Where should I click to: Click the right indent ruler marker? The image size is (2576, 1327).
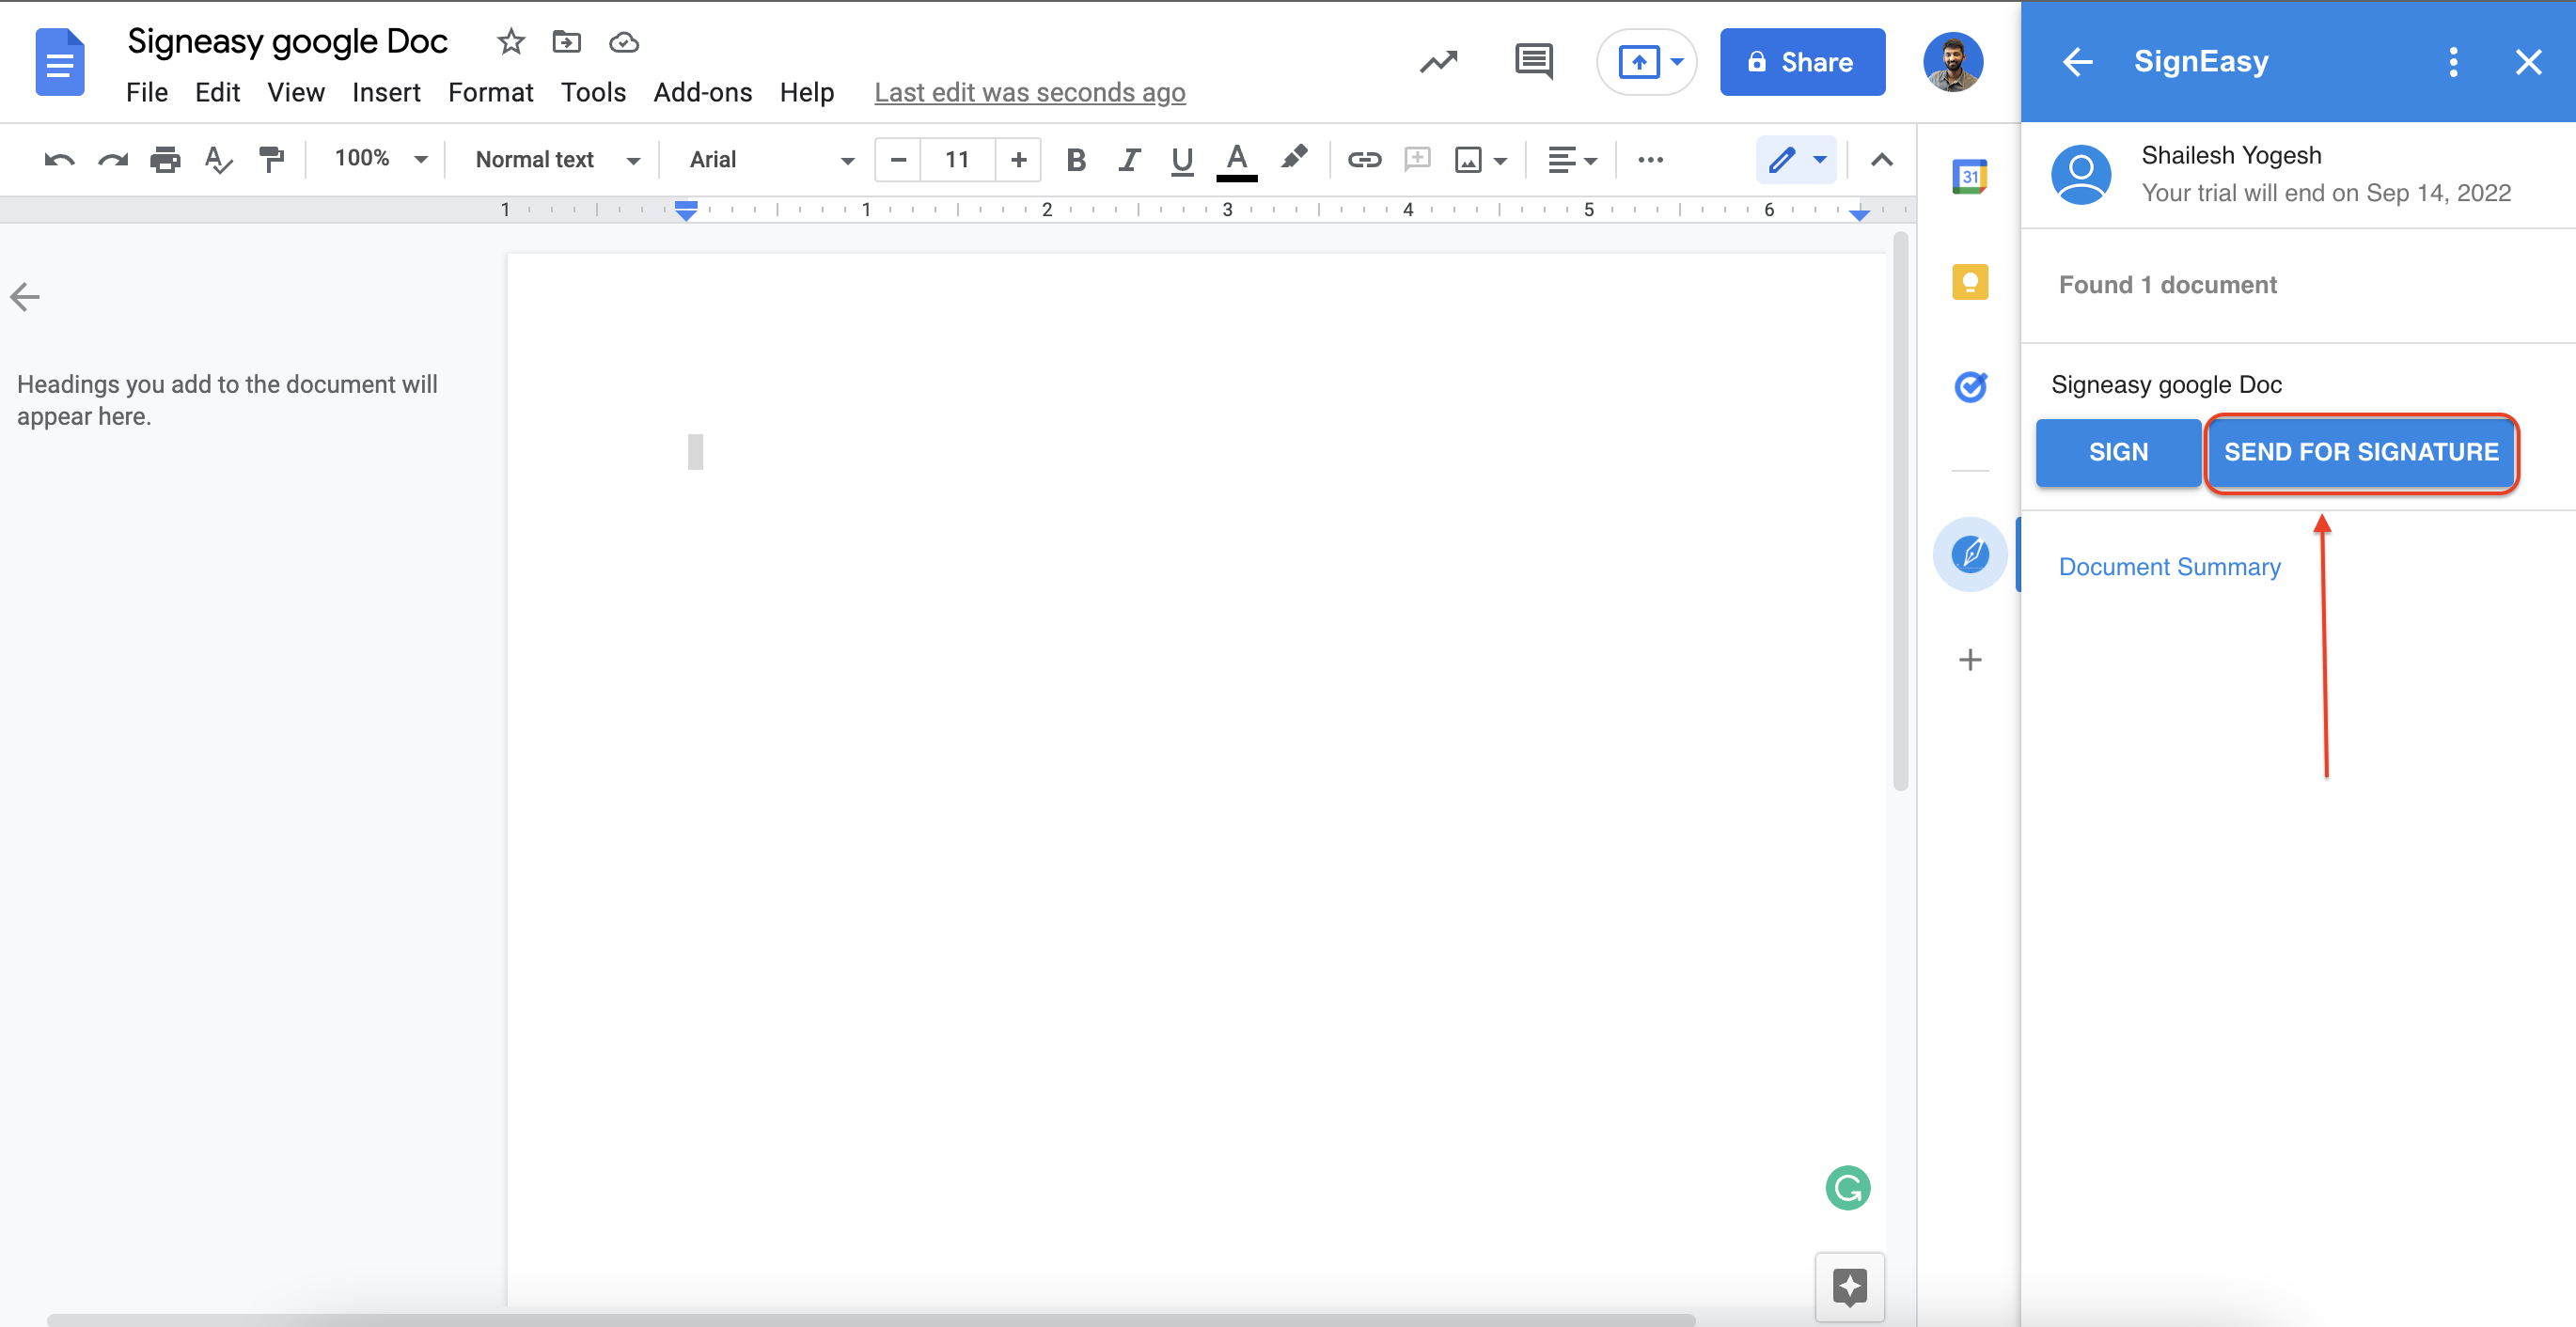point(1859,213)
